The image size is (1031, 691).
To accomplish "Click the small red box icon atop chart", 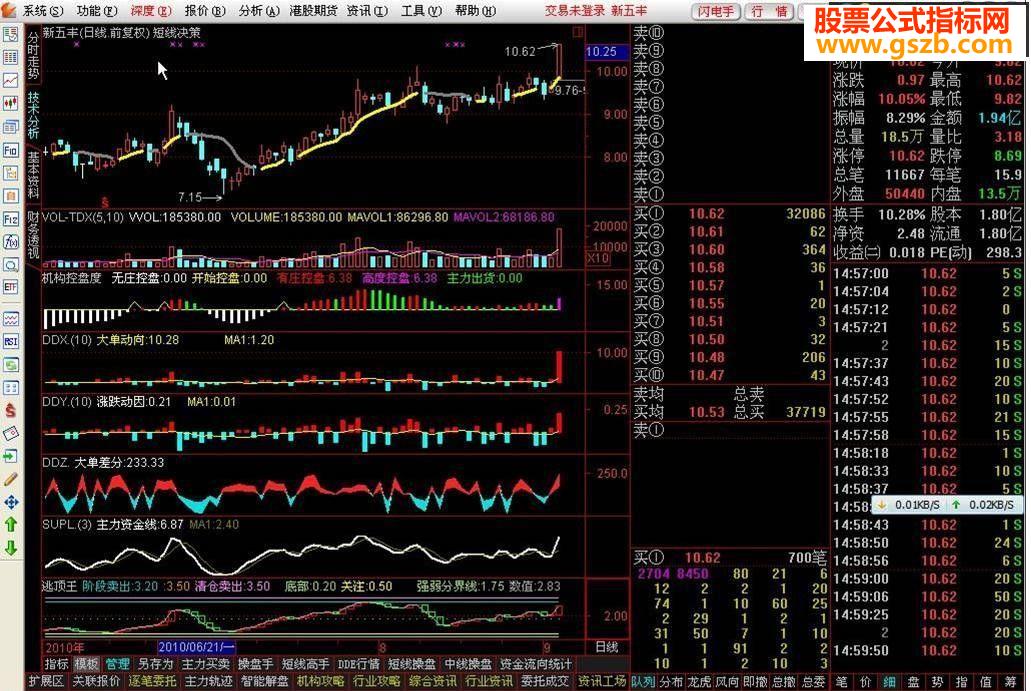I will (577, 32).
